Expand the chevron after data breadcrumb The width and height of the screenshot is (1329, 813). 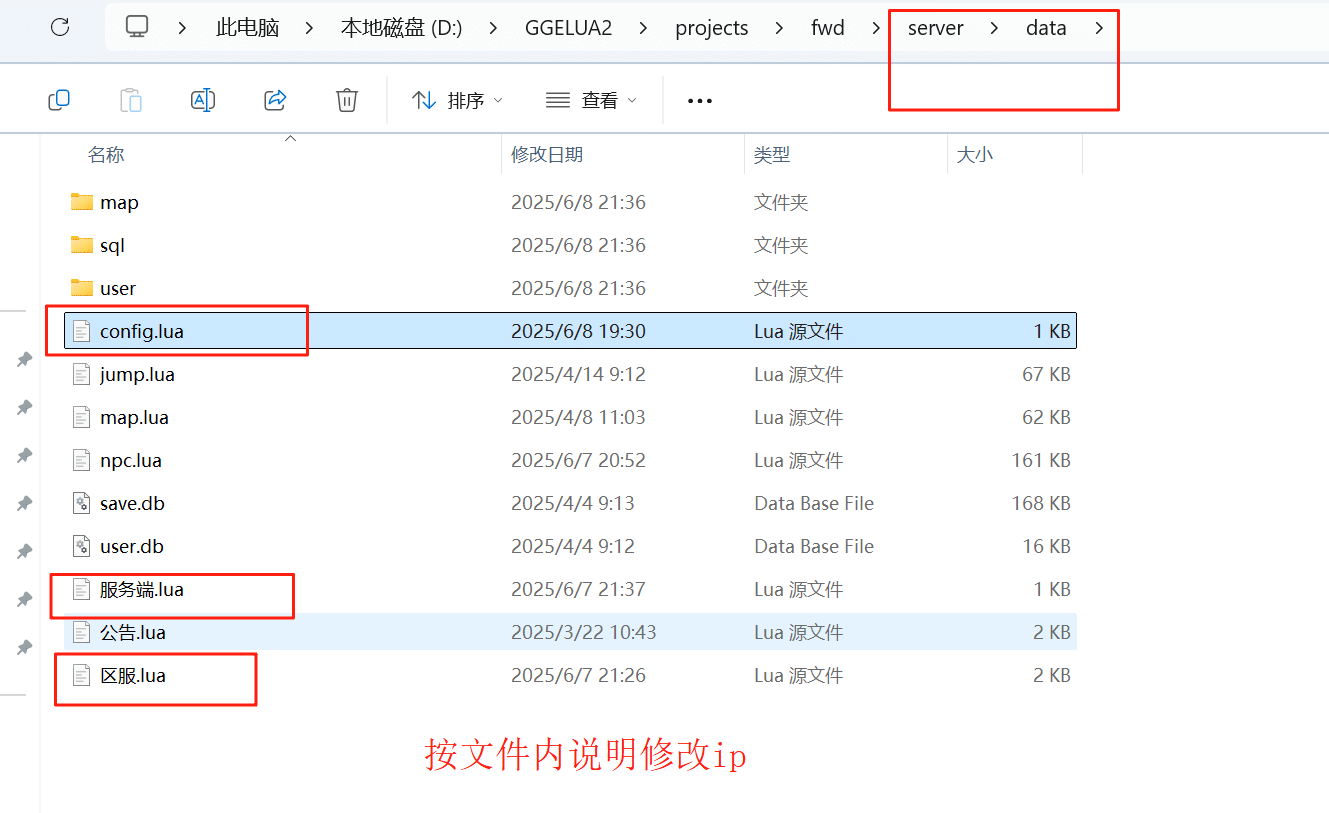[x=1100, y=28]
